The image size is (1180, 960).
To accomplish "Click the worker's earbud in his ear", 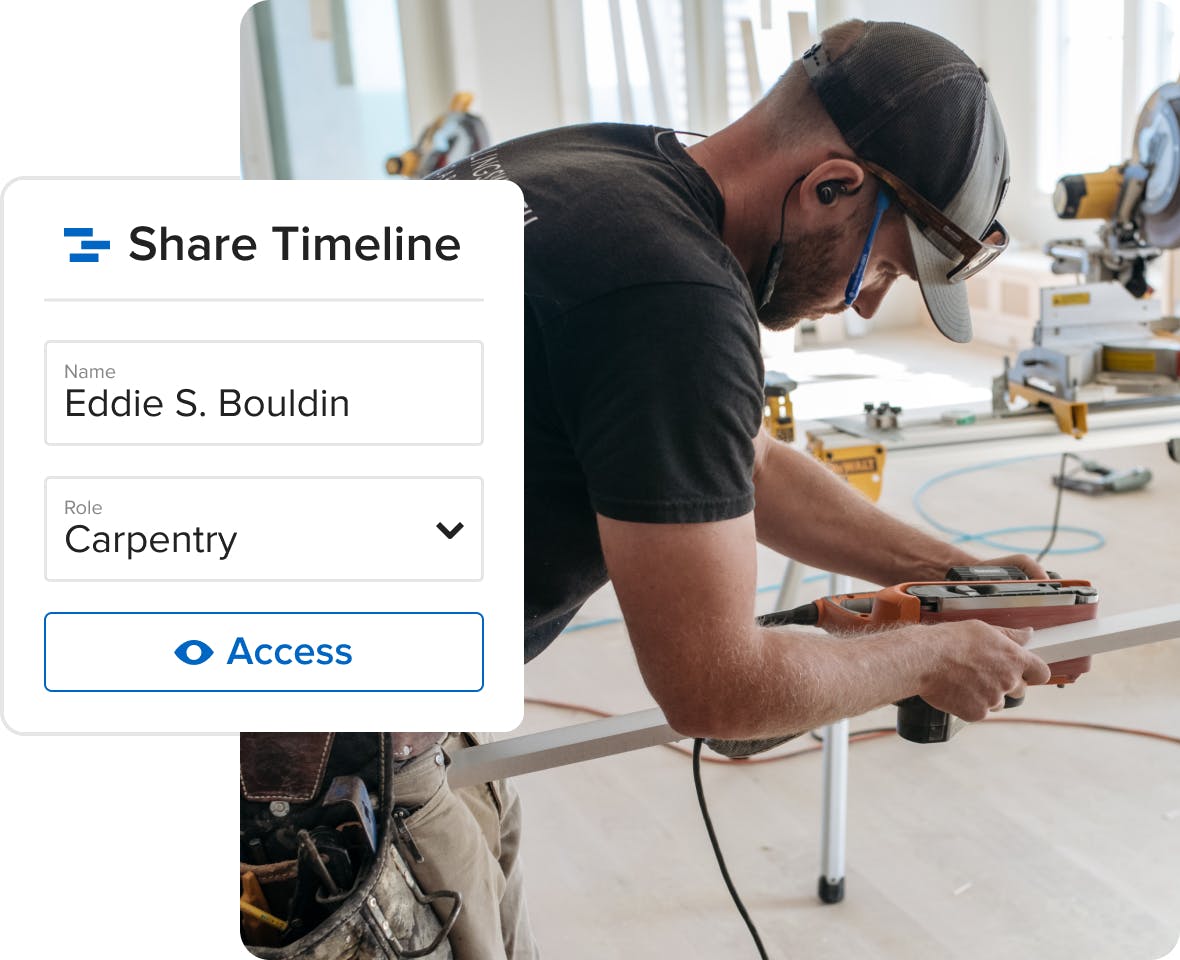I will pos(829,191).
